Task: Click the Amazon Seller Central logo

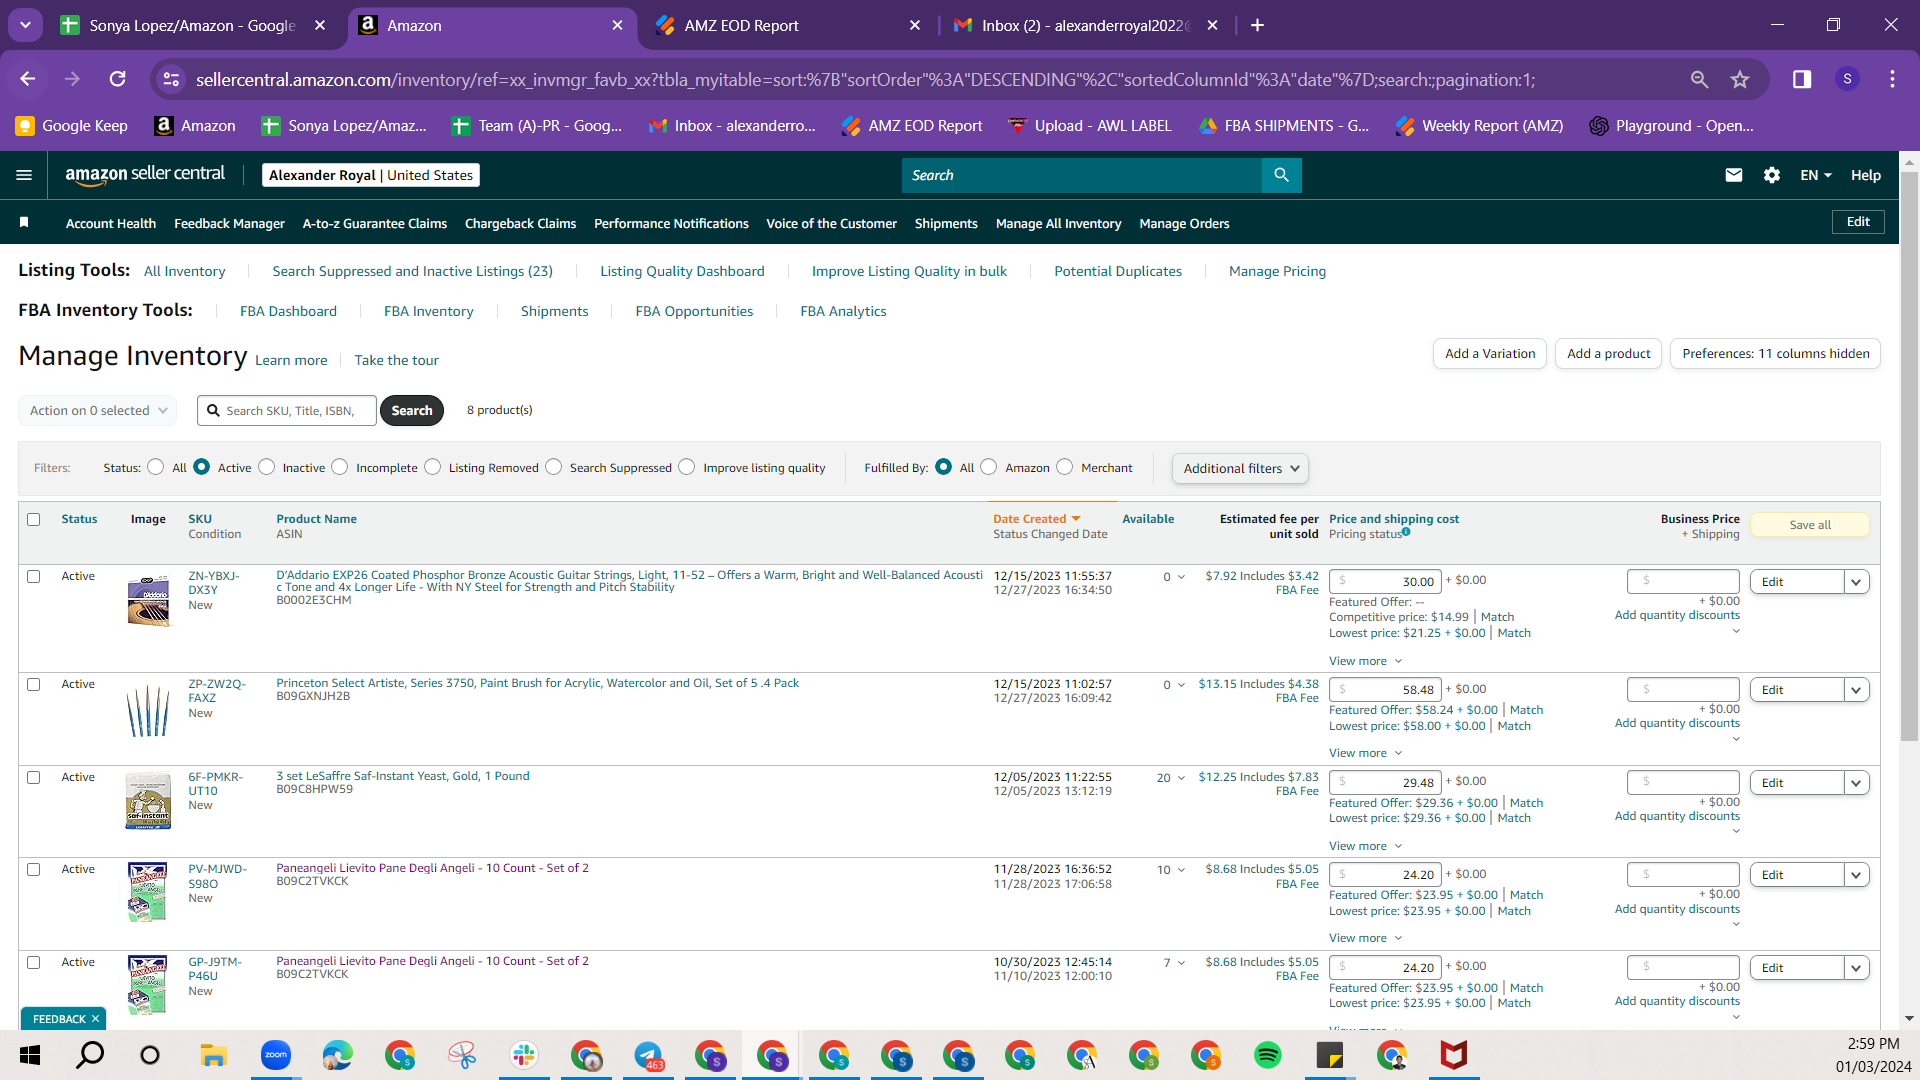Action: click(x=145, y=175)
